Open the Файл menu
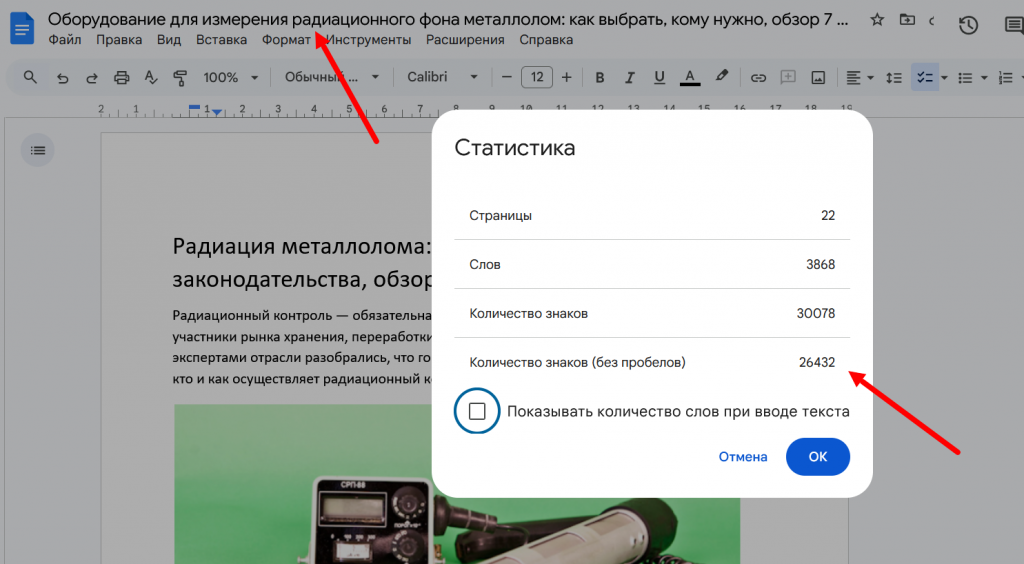The width and height of the screenshot is (1024, 564). tap(65, 40)
